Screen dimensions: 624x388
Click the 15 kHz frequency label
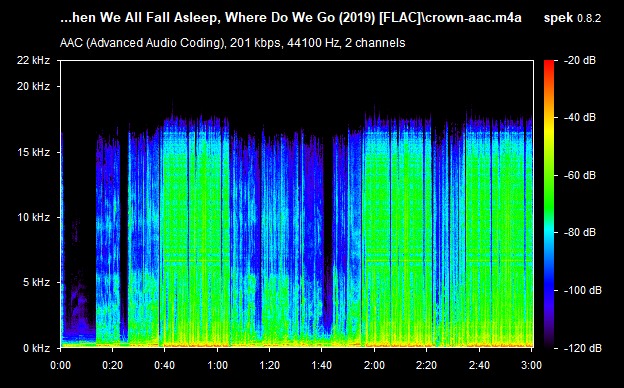tap(33, 152)
